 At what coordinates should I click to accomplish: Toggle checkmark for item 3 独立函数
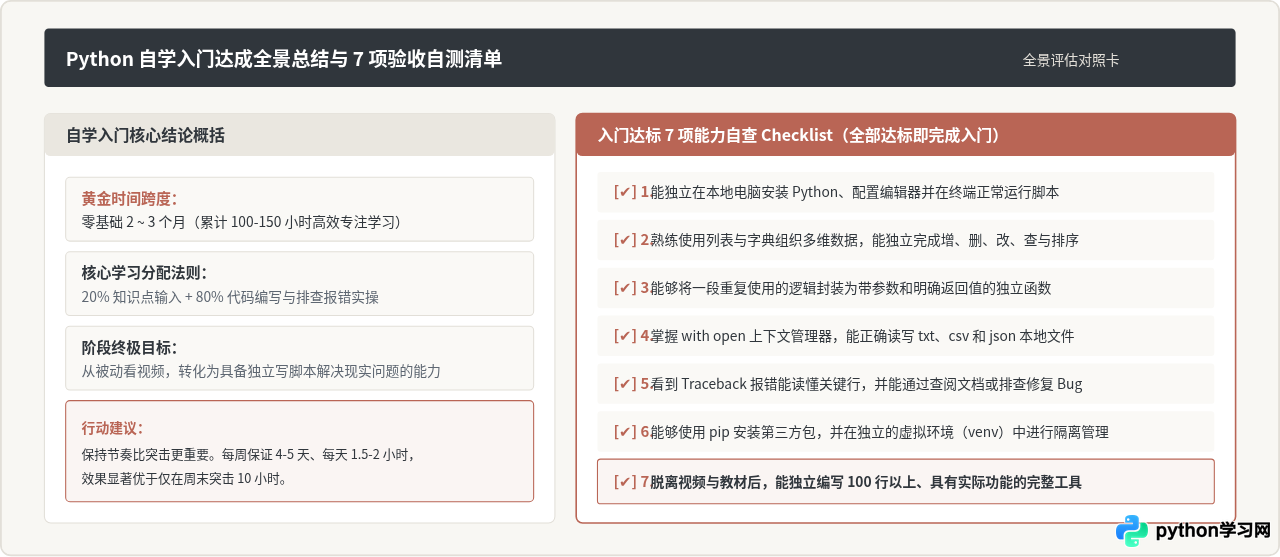pos(625,288)
